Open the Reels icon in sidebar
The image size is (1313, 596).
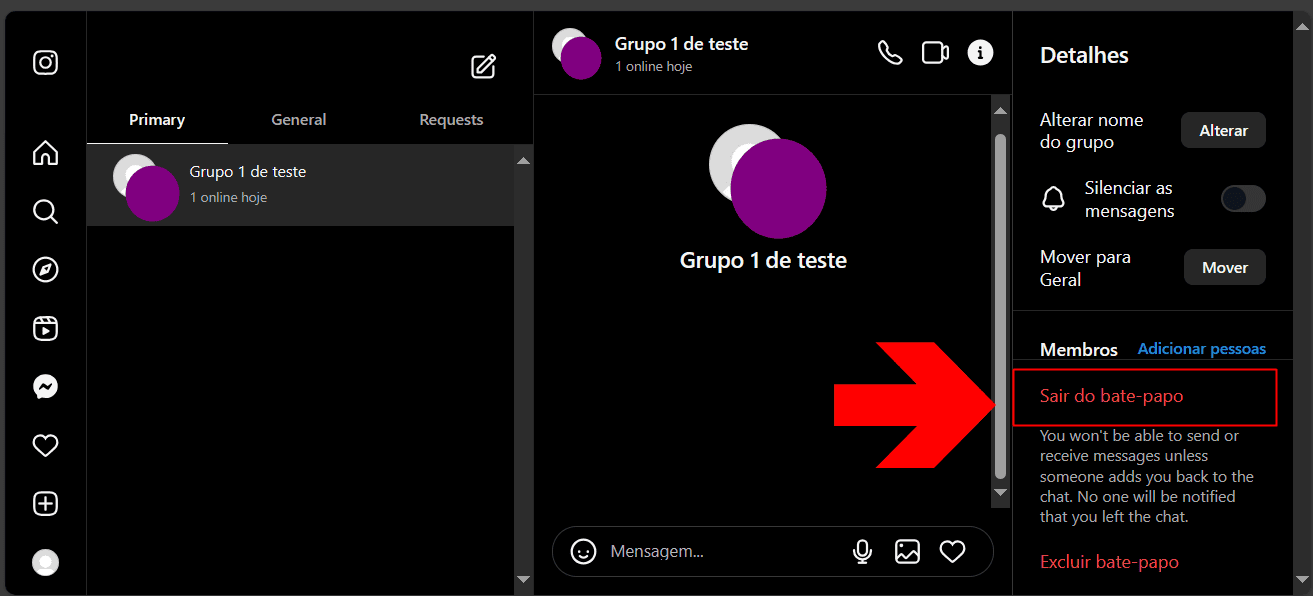coord(45,329)
